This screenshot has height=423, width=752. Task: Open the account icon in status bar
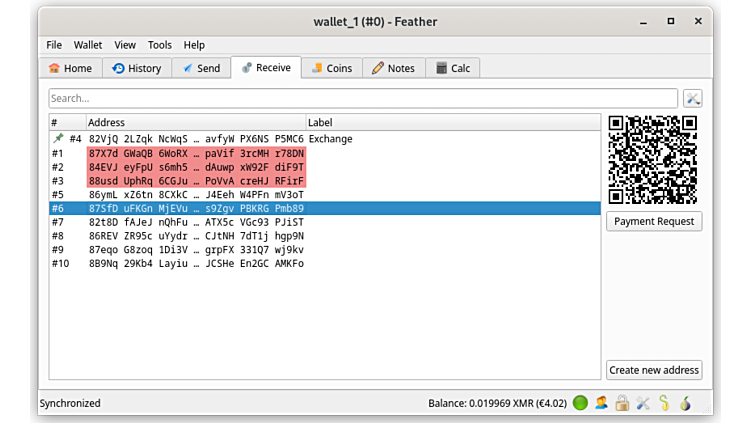pyautogui.click(x=601, y=403)
